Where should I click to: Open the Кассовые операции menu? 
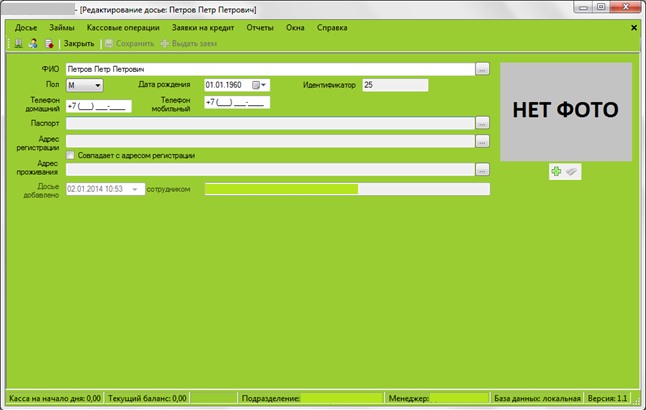123,28
